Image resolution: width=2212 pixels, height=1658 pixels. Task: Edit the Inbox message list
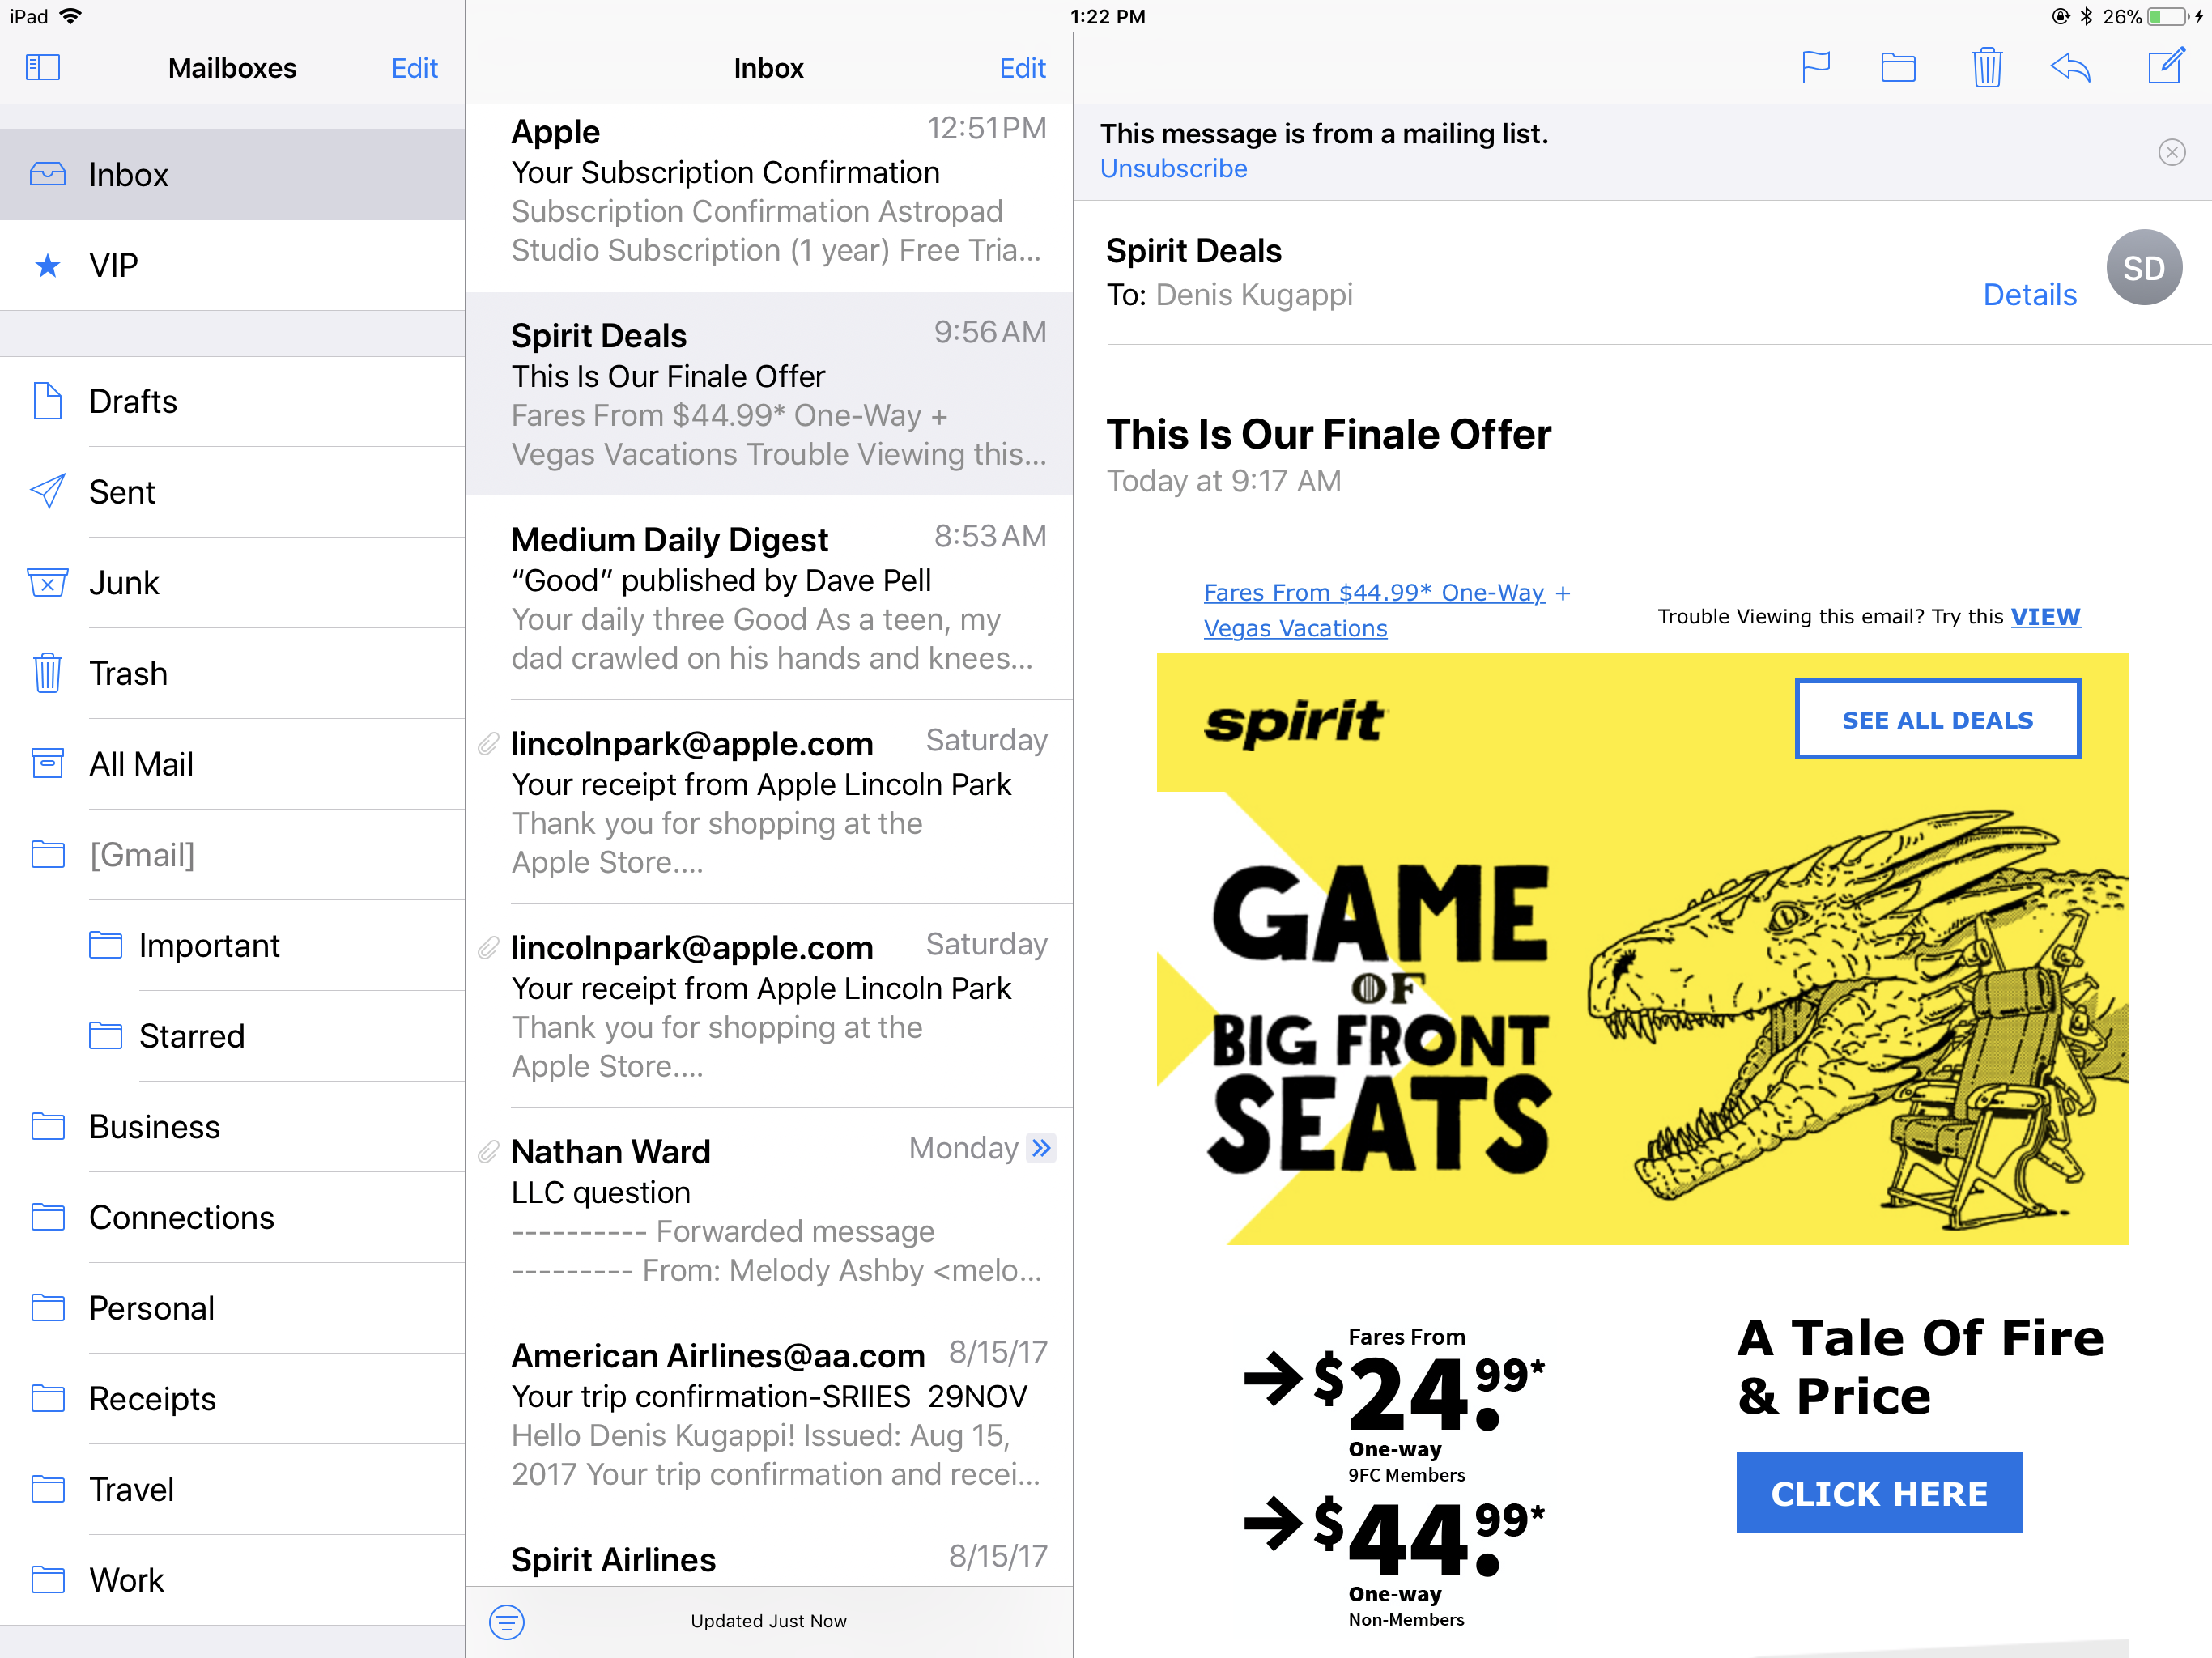tap(1022, 68)
